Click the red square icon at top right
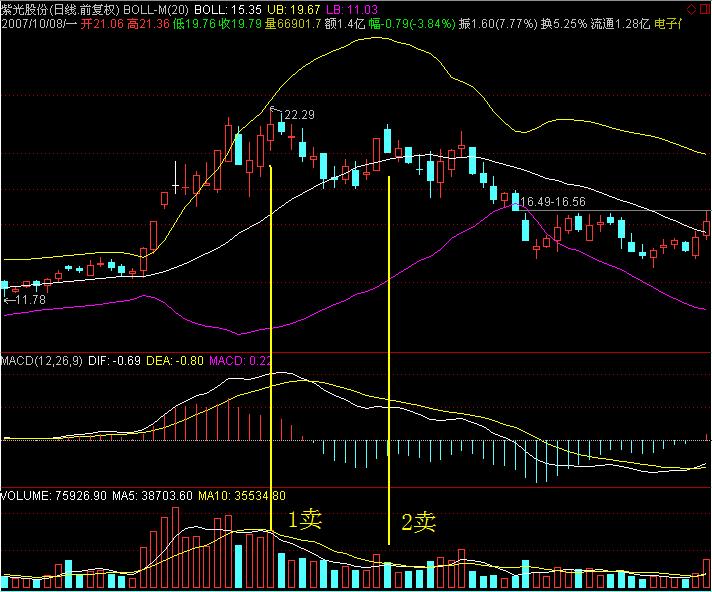712x592 pixels. coord(703,8)
